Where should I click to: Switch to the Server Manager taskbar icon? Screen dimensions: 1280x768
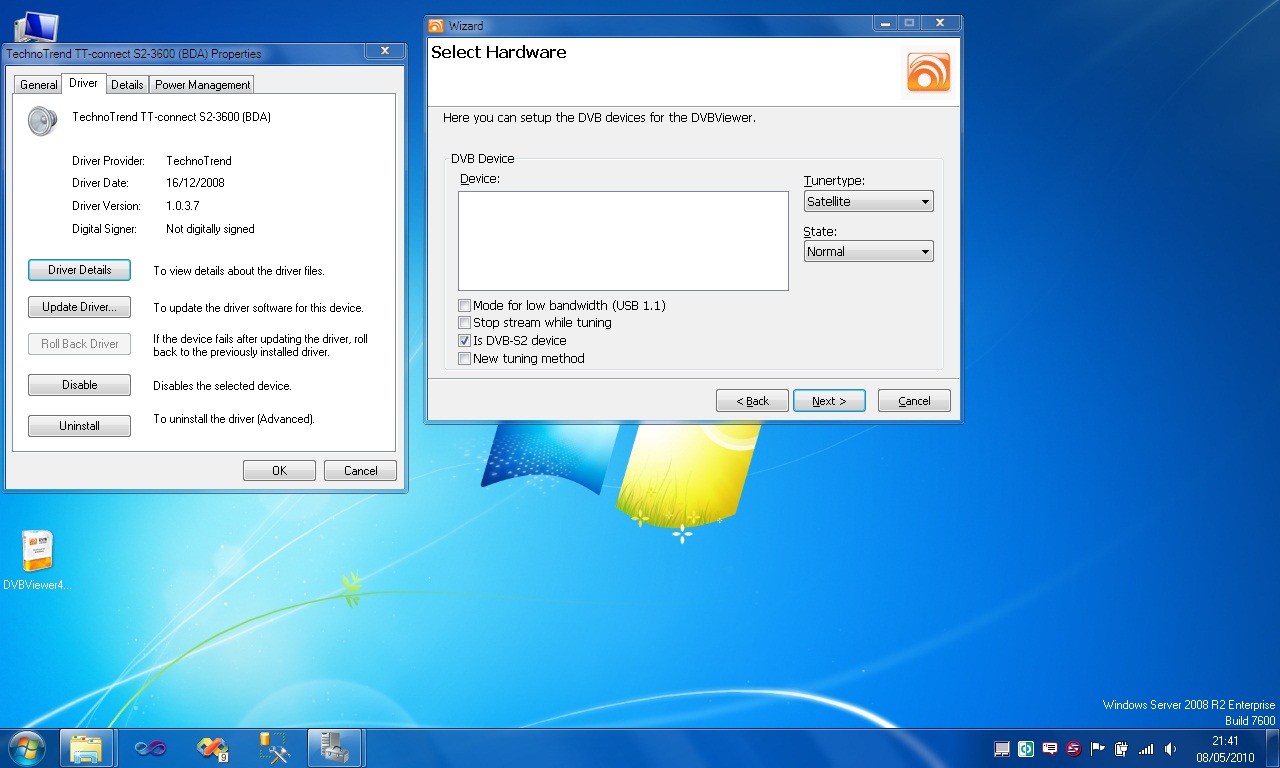point(333,747)
